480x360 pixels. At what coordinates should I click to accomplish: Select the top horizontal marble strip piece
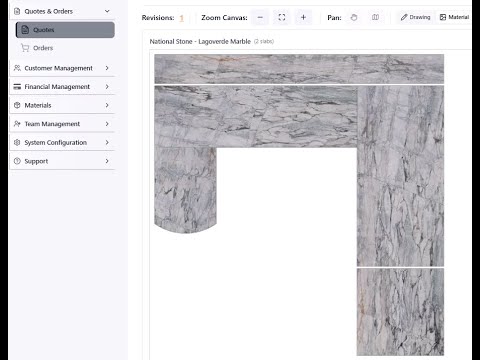click(x=299, y=69)
